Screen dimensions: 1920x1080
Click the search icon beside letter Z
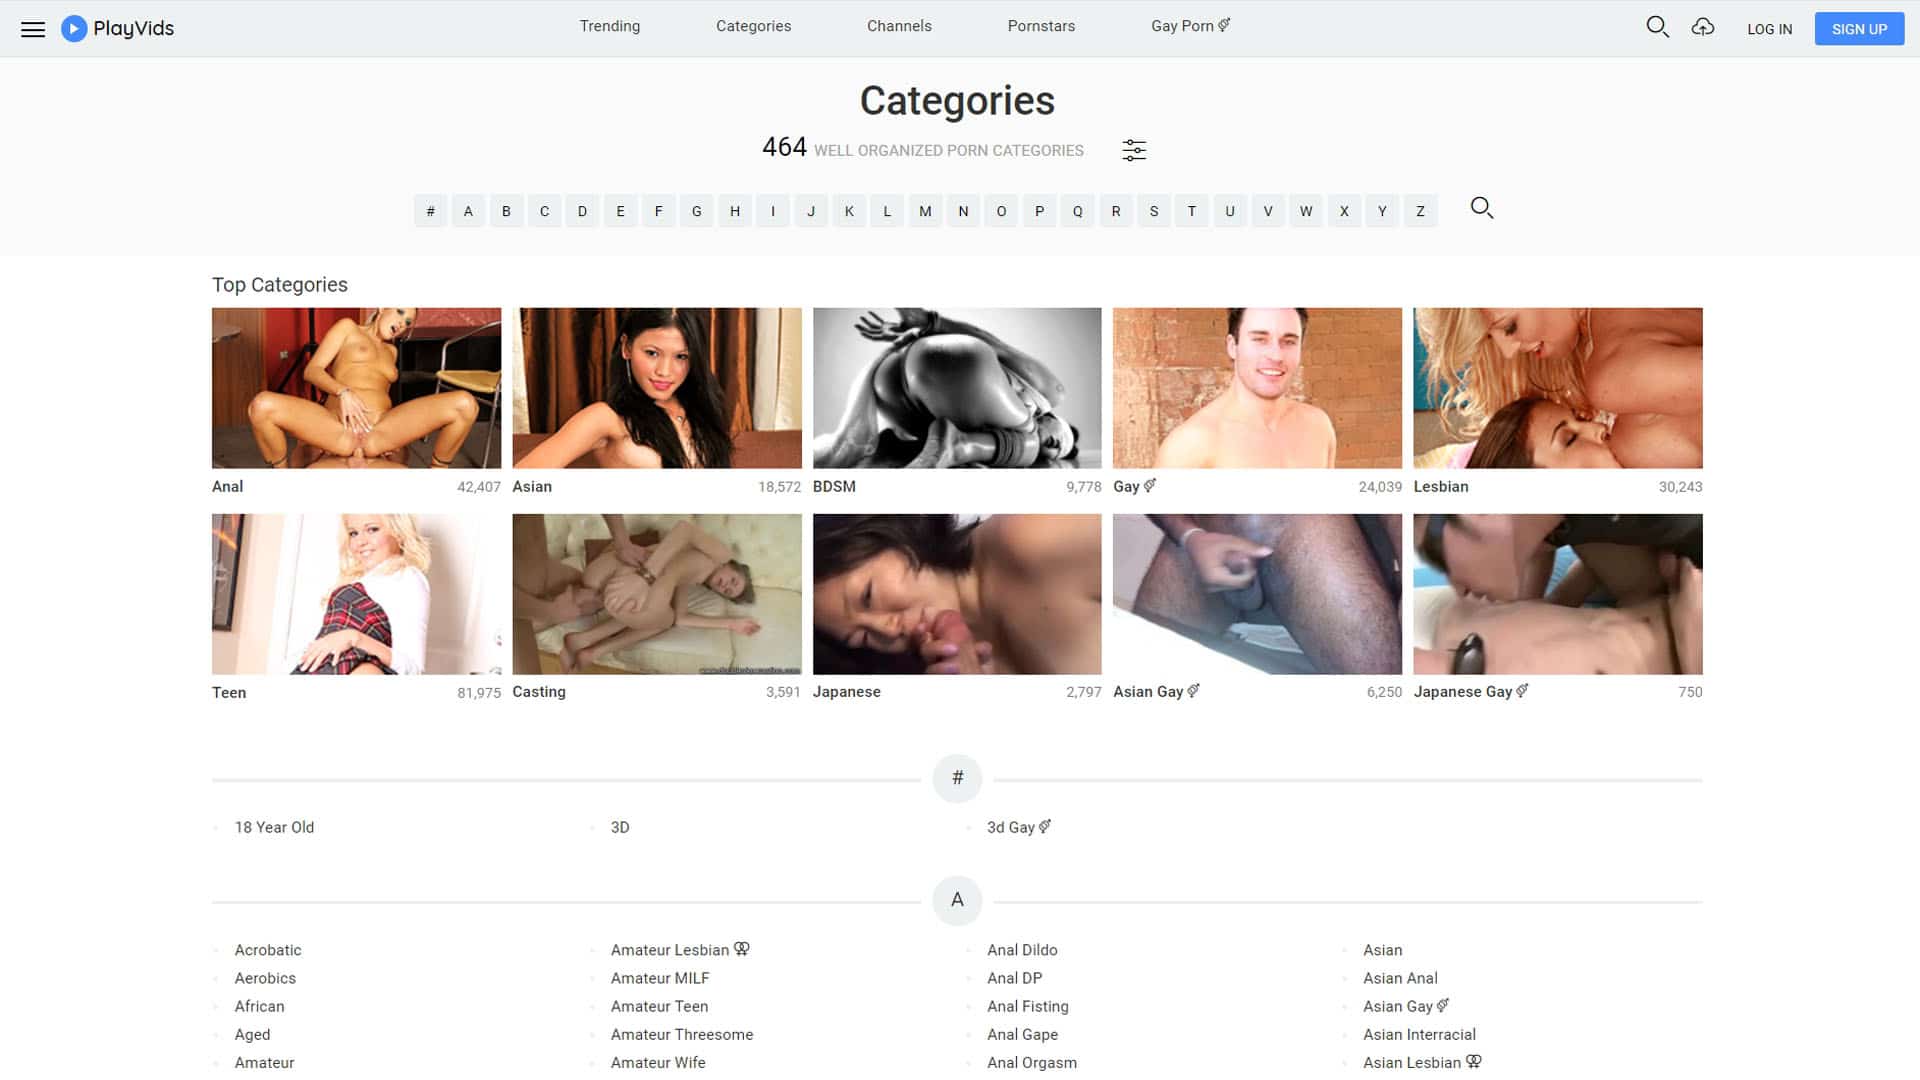tap(1481, 208)
